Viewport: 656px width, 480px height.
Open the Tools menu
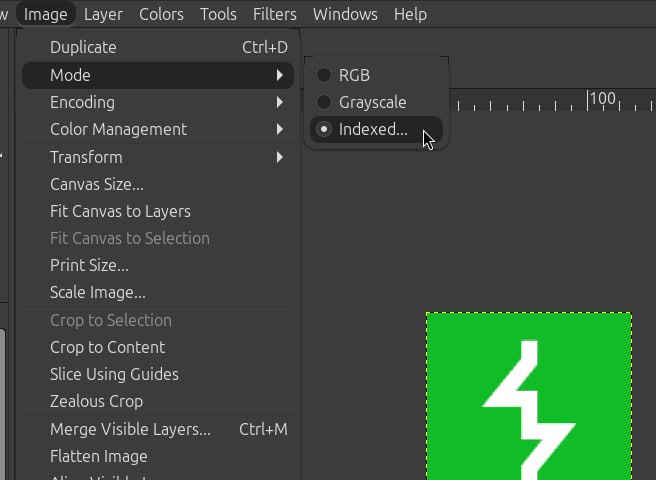[x=218, y=14]
